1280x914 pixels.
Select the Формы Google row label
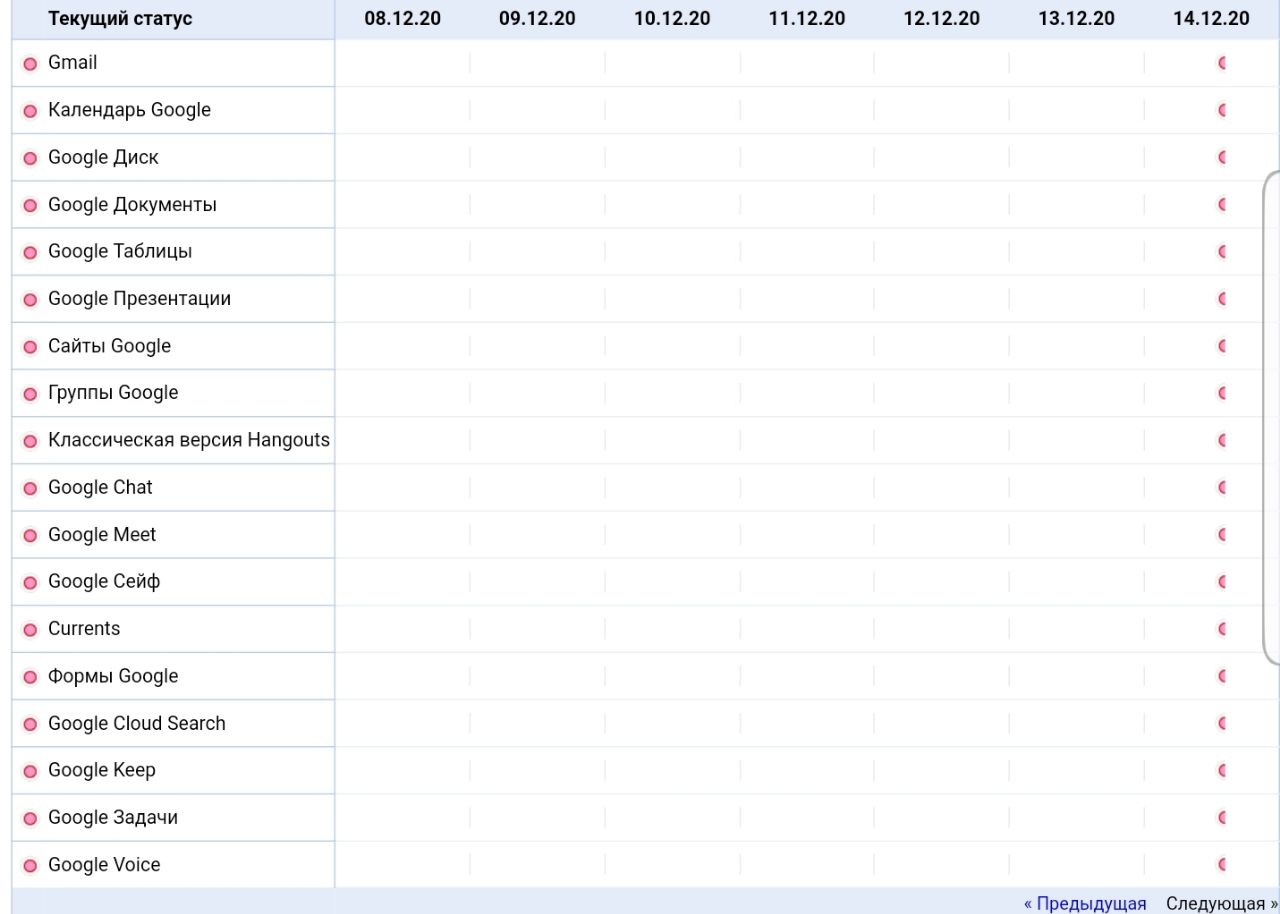coord(113,676)
